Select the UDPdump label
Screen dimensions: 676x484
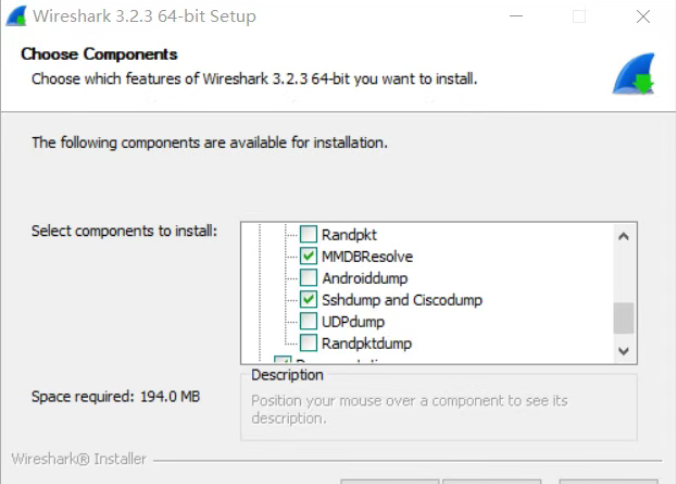353,322
